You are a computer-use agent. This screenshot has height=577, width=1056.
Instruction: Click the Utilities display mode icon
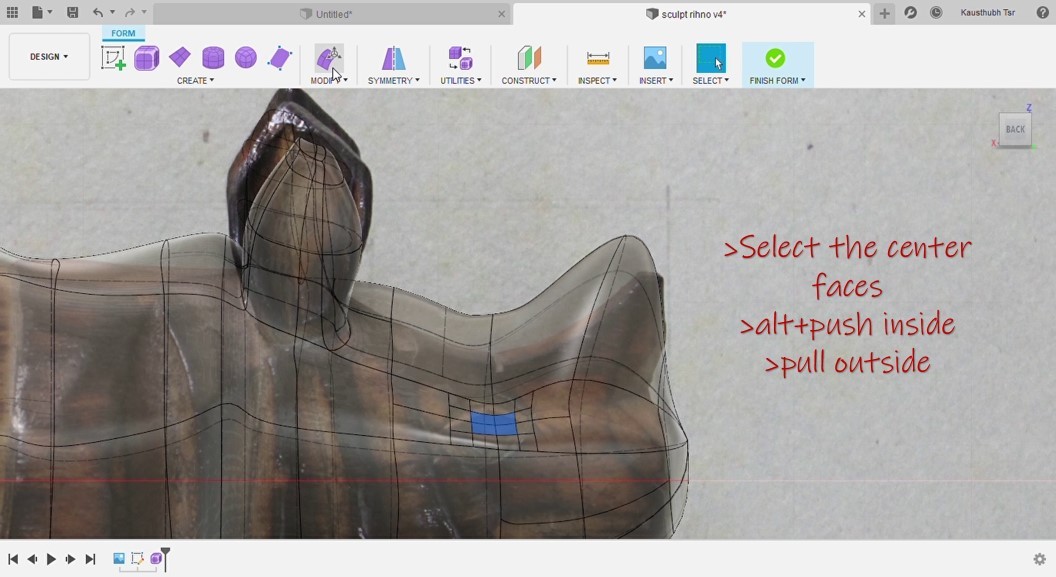coord(461,58)
